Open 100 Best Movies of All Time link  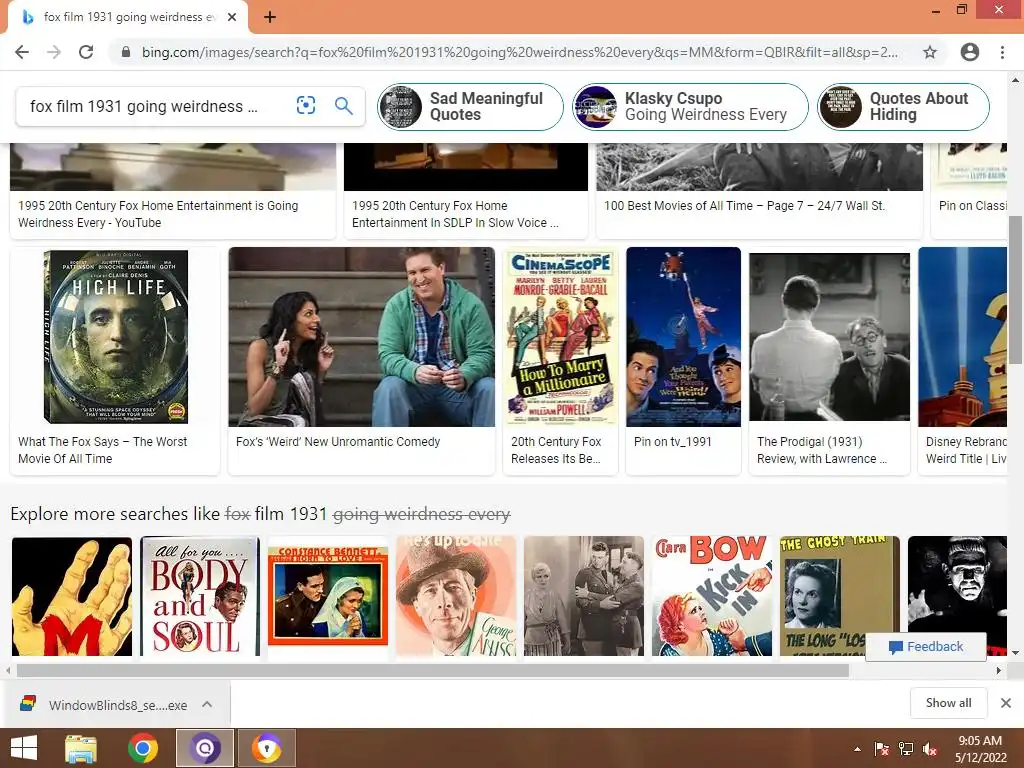(x=744, y=206)
